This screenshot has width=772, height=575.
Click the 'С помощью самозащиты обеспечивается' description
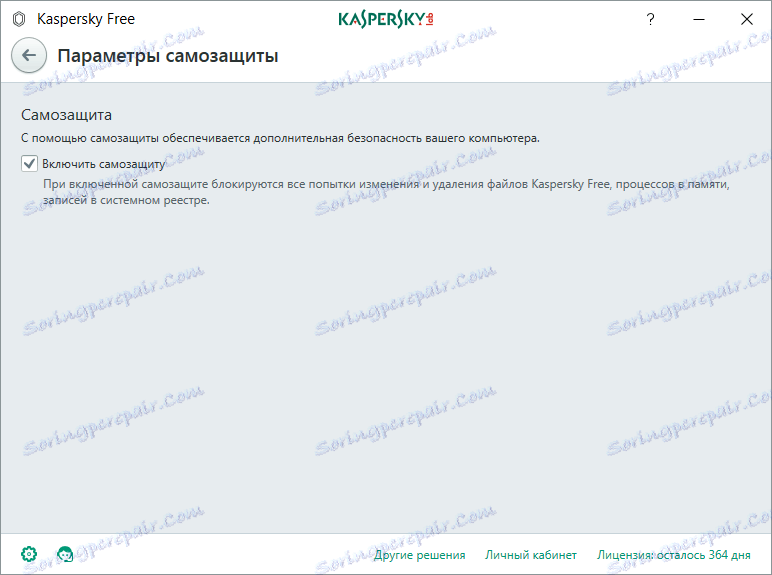280,138
